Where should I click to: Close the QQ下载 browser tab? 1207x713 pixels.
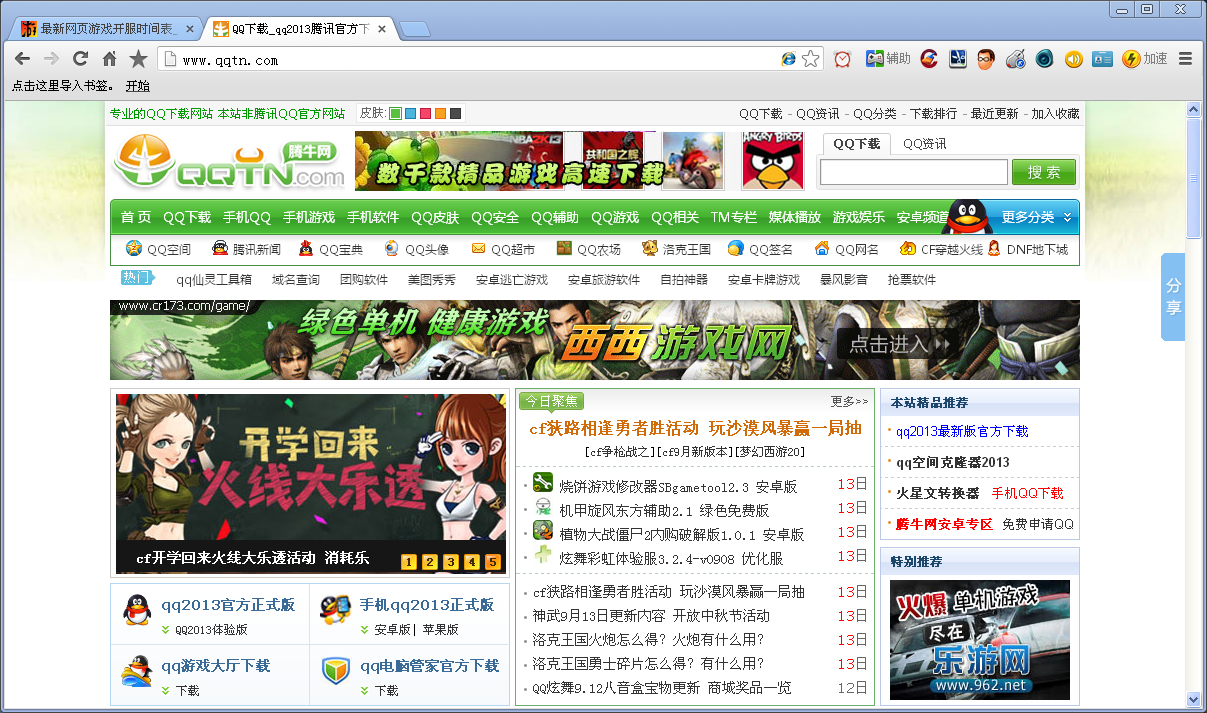coord(382,29)
